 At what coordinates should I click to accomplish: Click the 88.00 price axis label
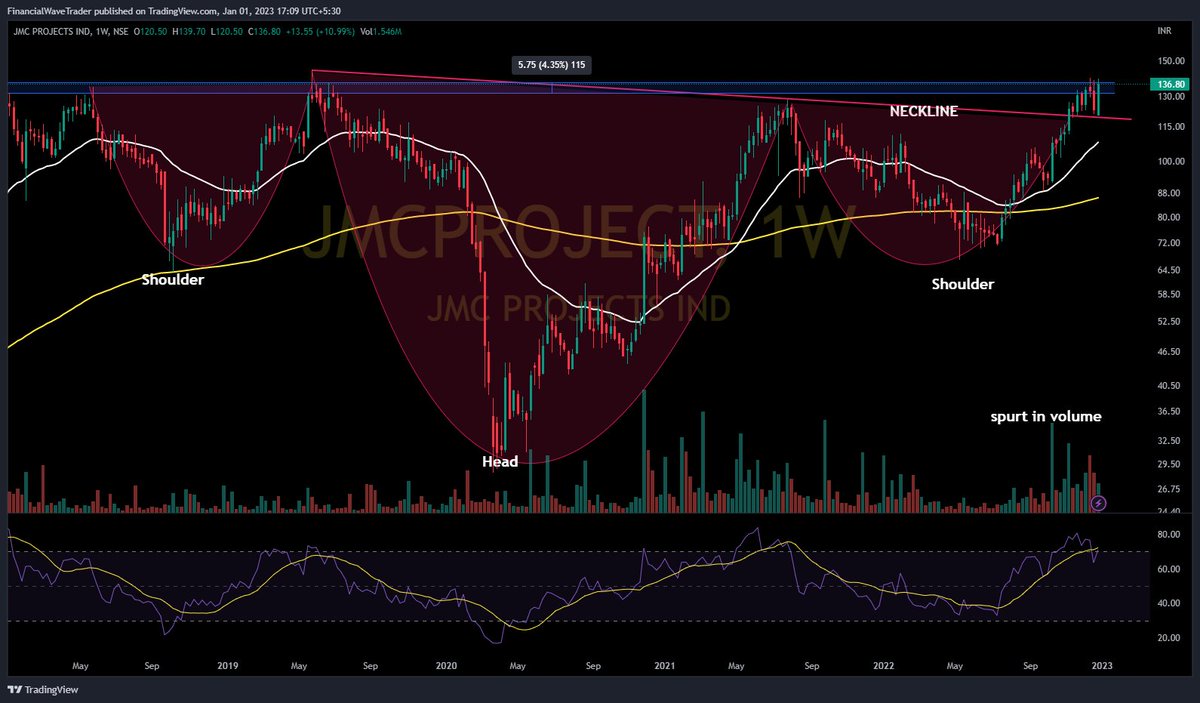coord(1168,193)
